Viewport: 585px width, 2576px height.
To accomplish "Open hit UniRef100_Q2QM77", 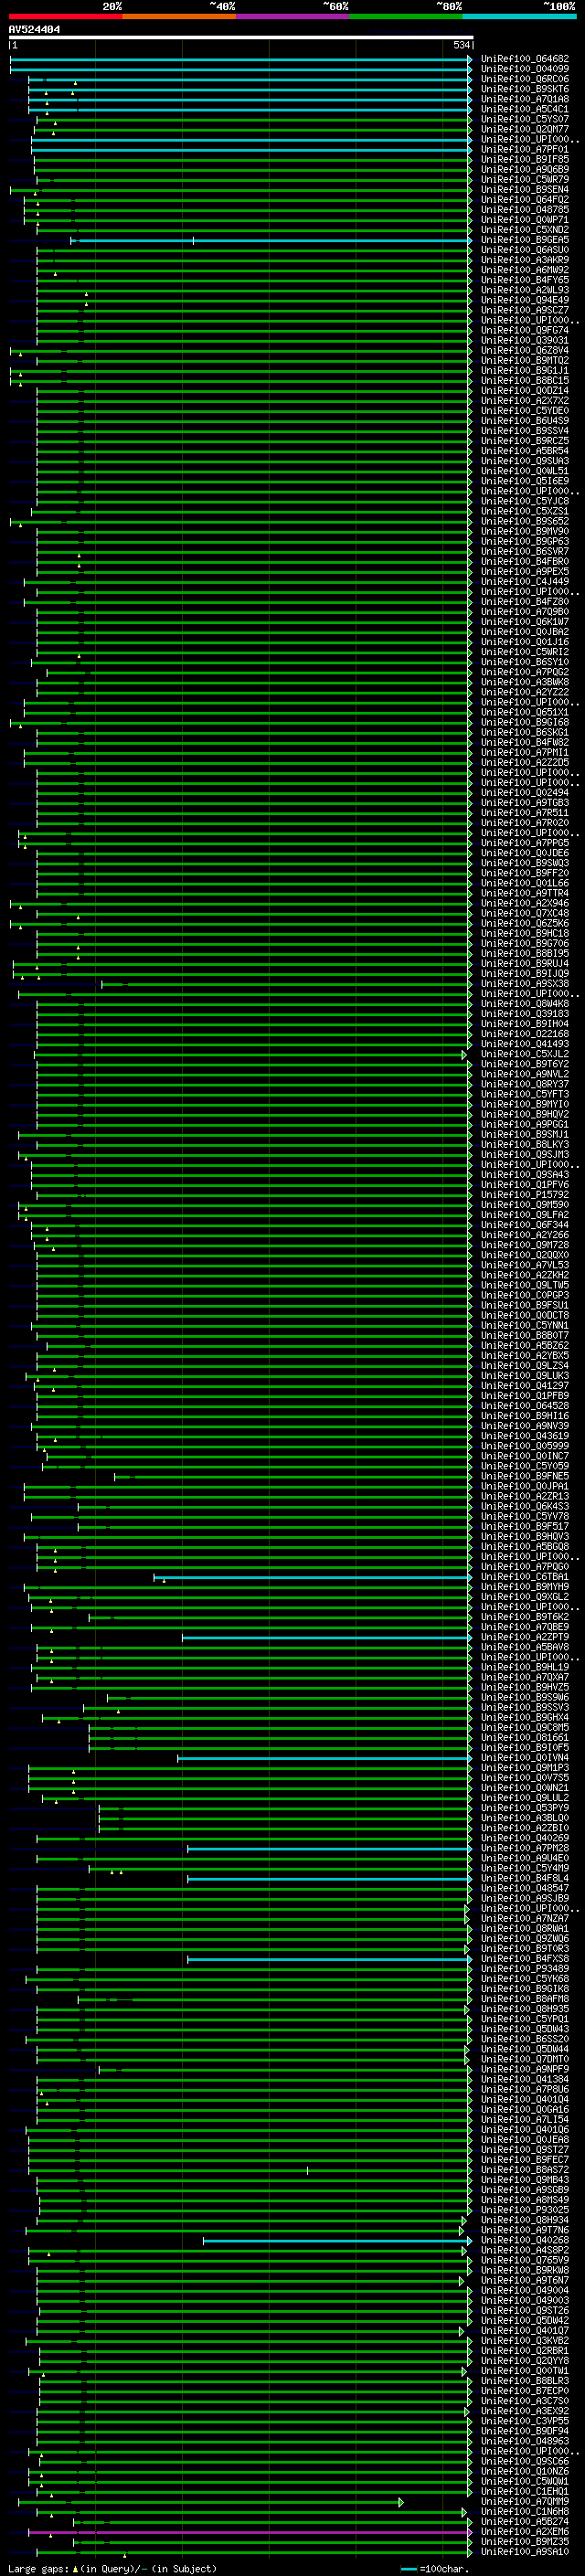I will pyautogui.click(x=525, y=129).
